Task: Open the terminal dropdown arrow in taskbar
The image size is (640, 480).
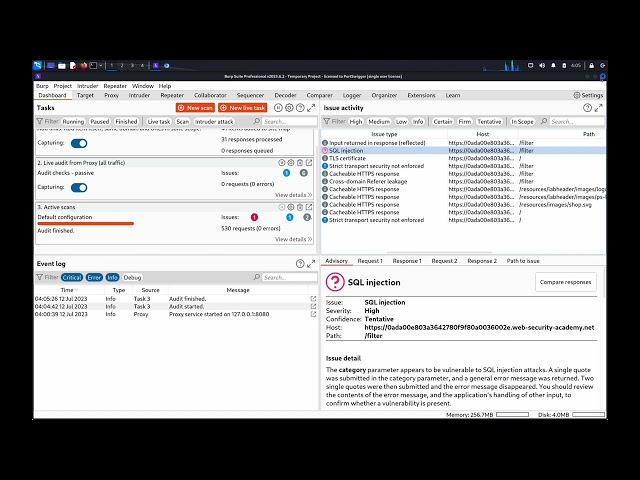Action: pos(100,65)
